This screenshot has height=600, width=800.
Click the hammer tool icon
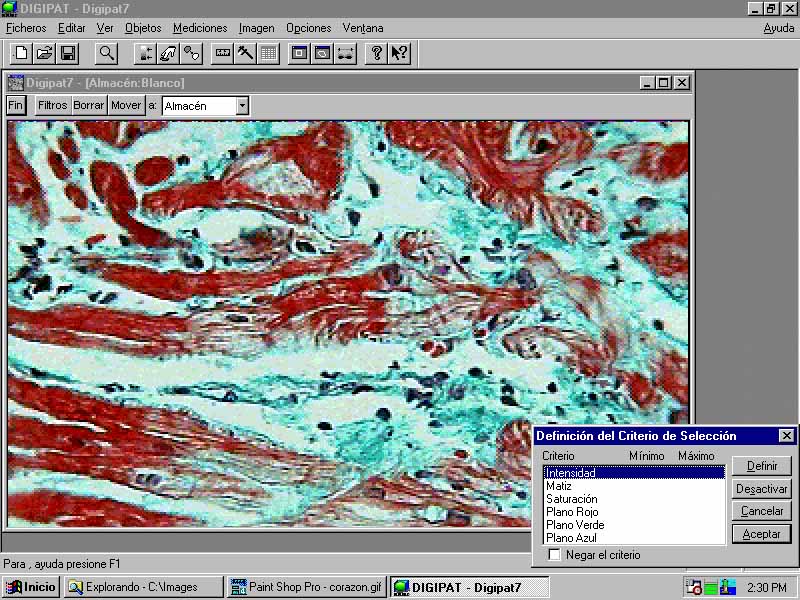click(x=245, y=53)
